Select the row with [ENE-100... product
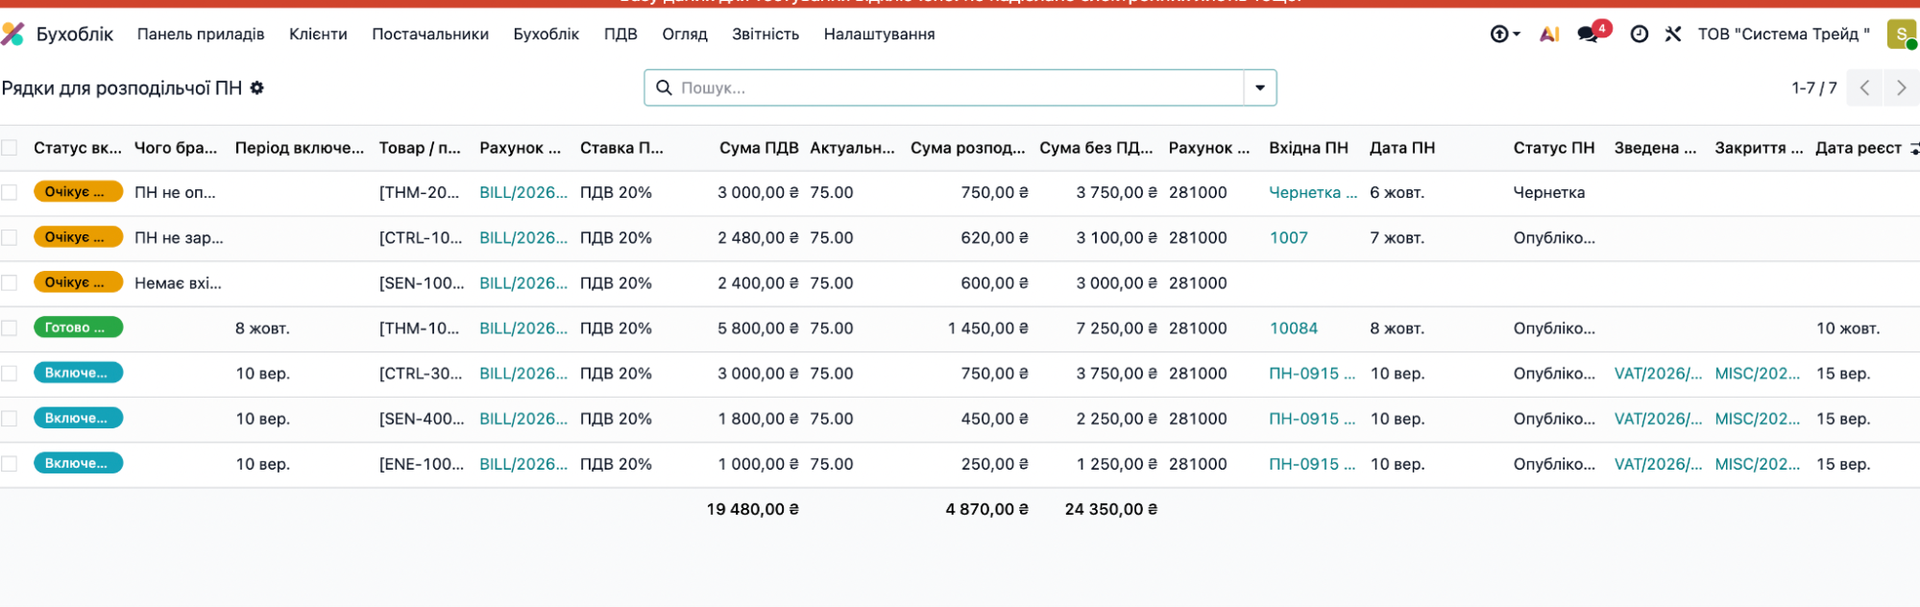The image size is (1920, 607). (10, 464)
